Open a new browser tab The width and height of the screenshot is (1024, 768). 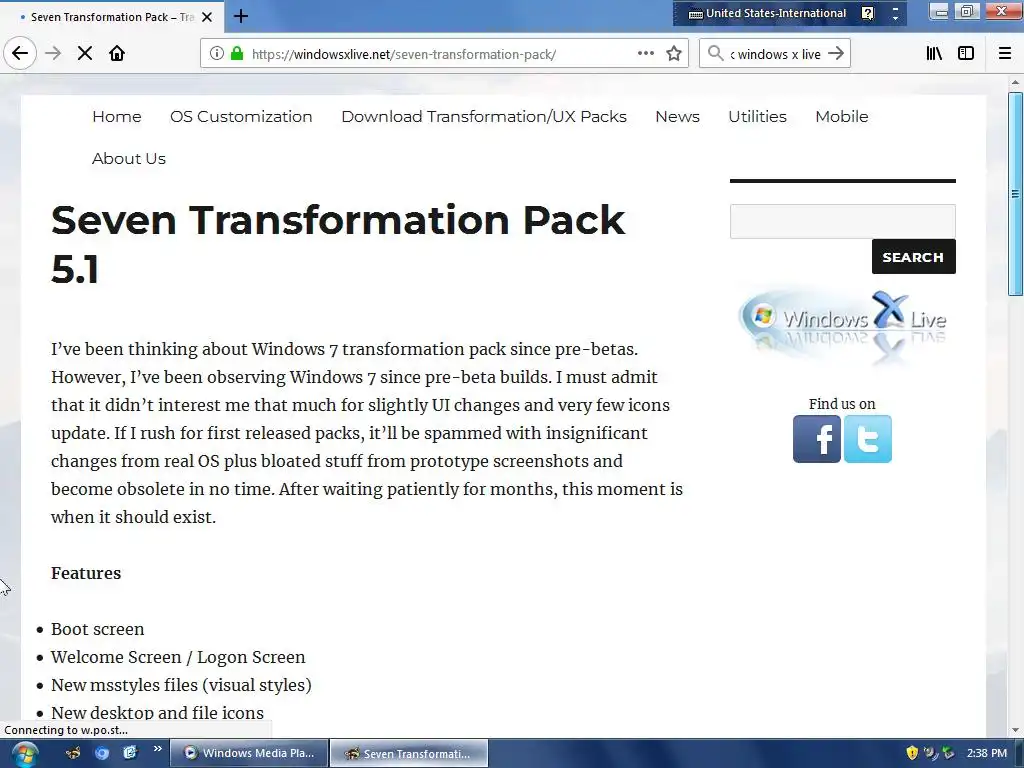[x=241, y=16]
